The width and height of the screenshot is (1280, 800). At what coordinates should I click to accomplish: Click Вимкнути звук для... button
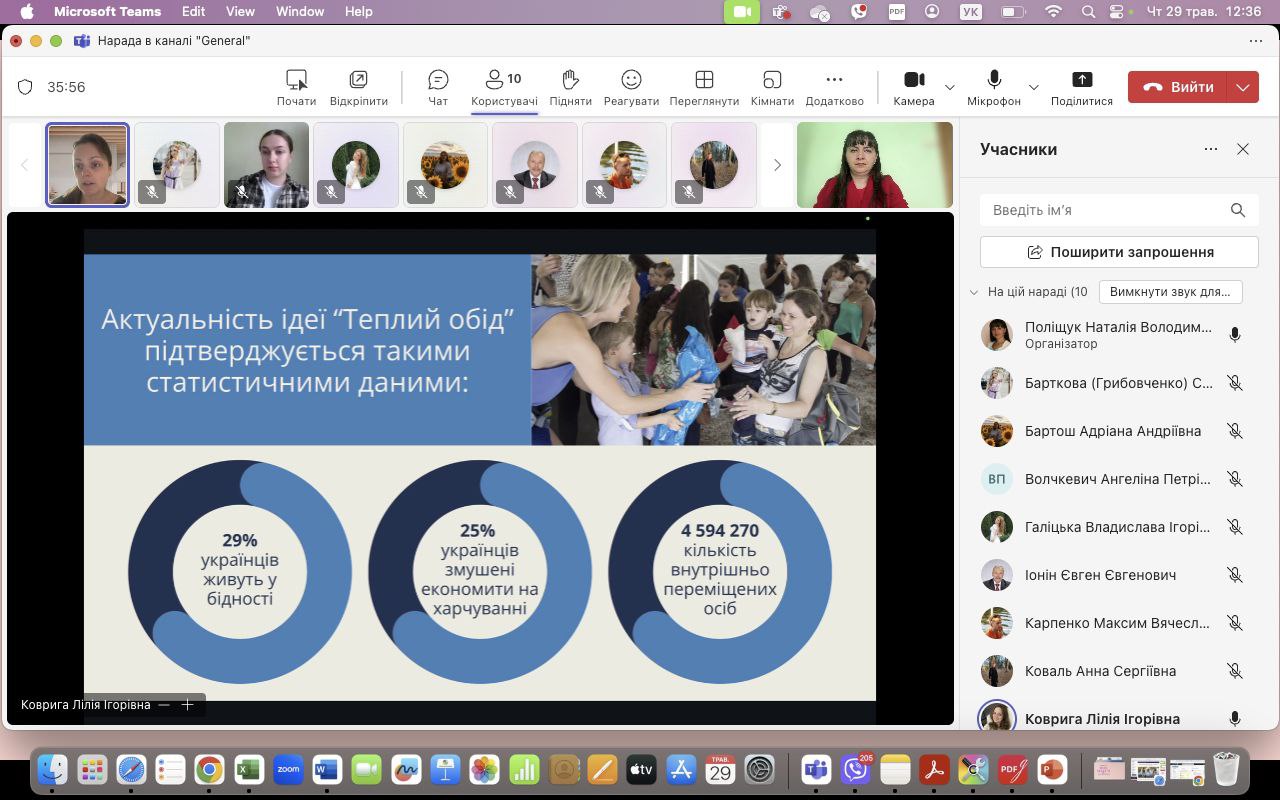click(1170, 292)
